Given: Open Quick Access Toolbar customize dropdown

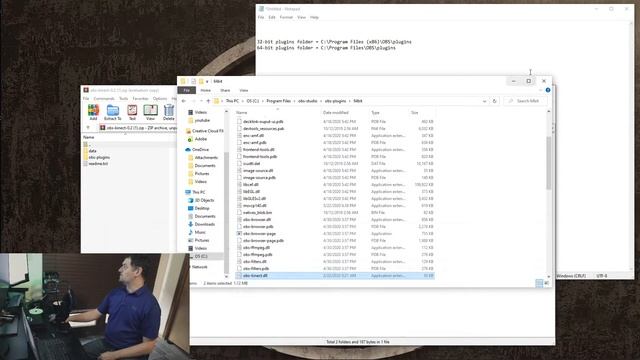Looking at the screenshot, I should click(x=207, y=81).
